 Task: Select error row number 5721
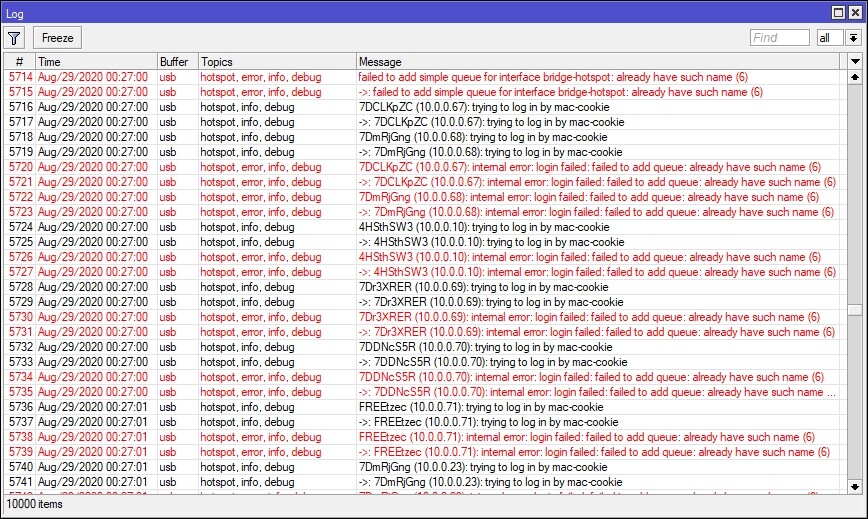pos(425,181)
